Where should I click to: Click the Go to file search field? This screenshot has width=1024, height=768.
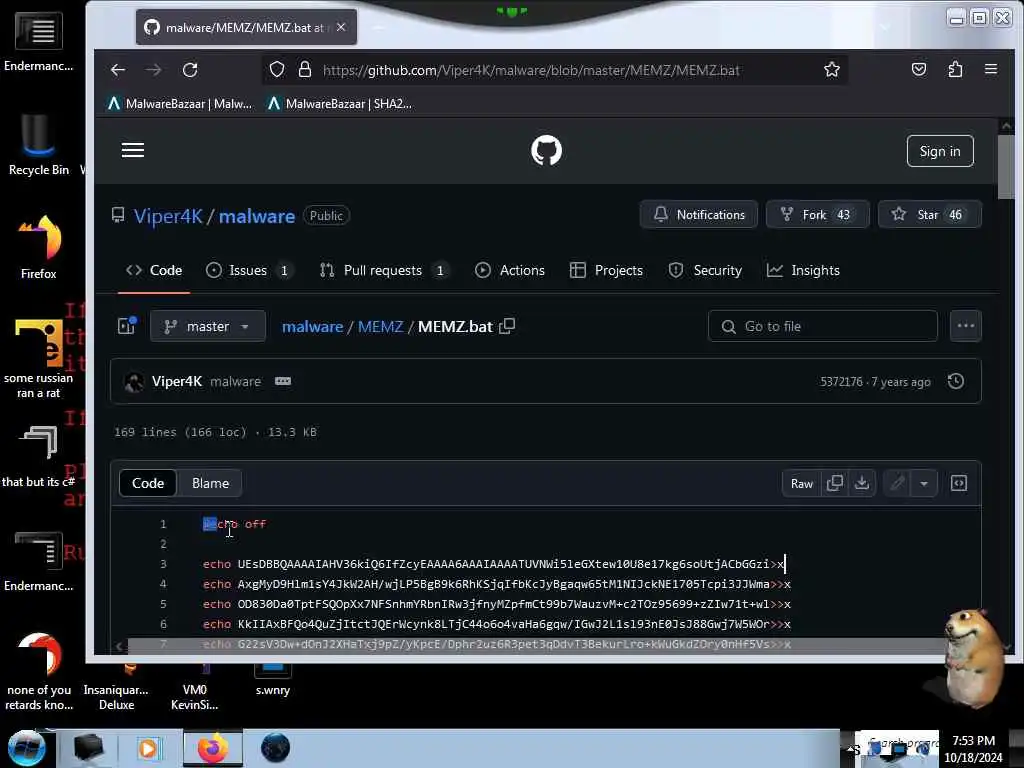[x=823, y=326]
